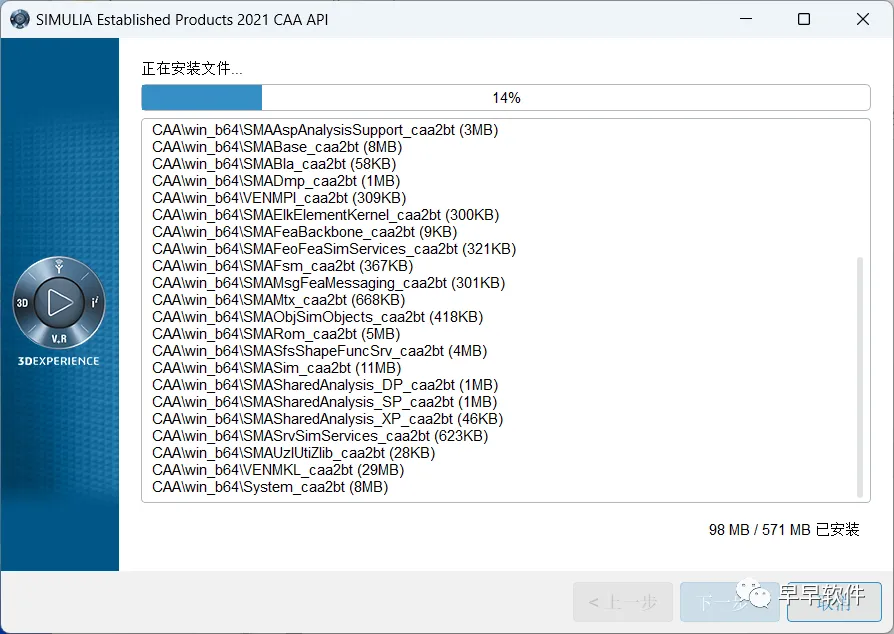
Task: Click the cancel button at bottom right
Action: coord(834,602)
